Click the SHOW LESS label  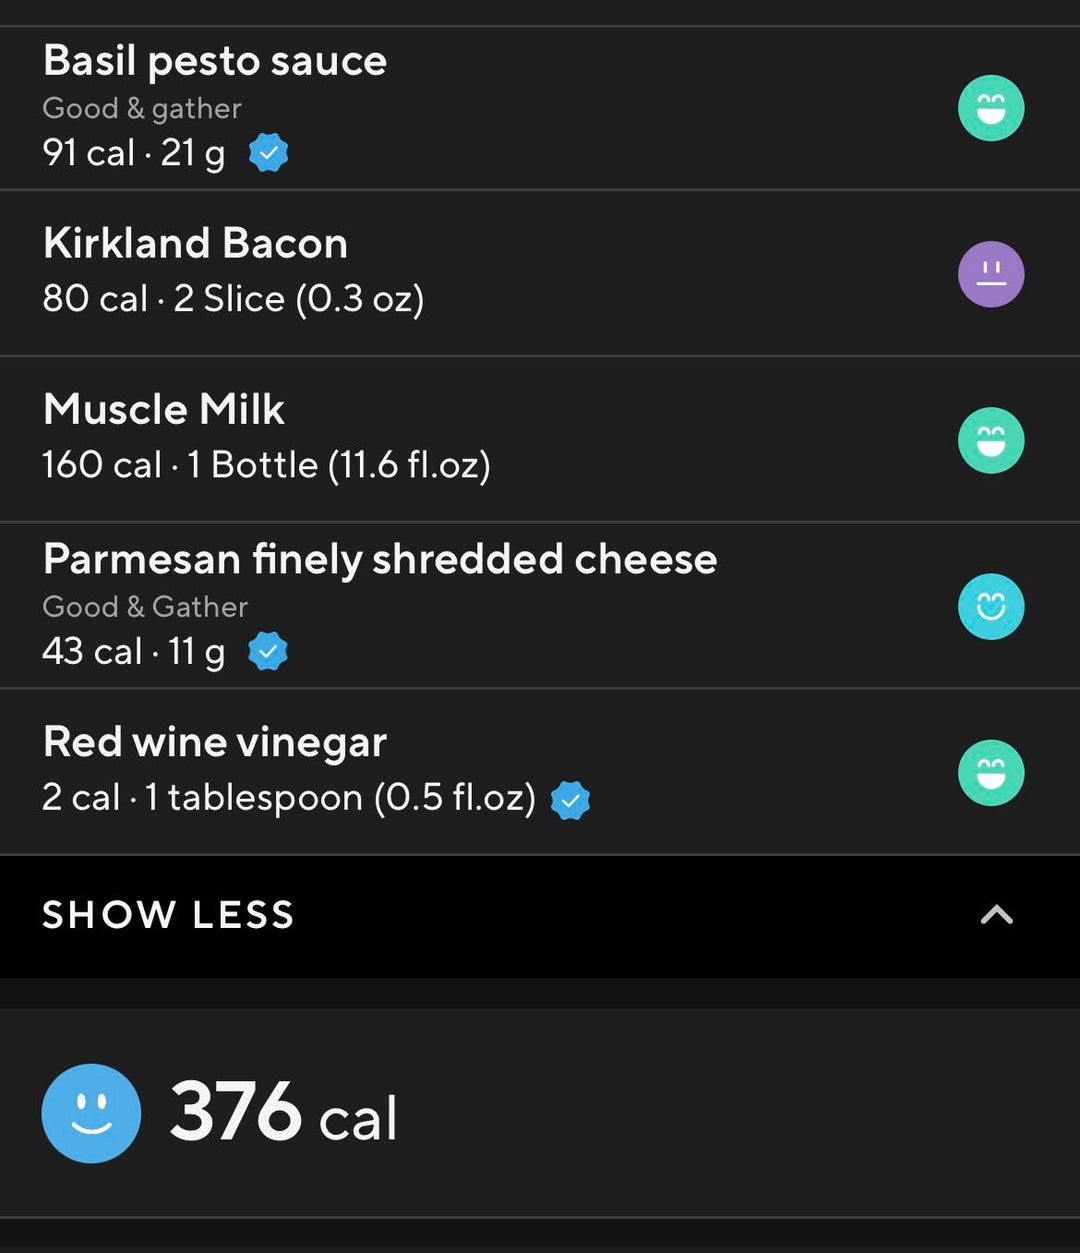pos(168,915)
